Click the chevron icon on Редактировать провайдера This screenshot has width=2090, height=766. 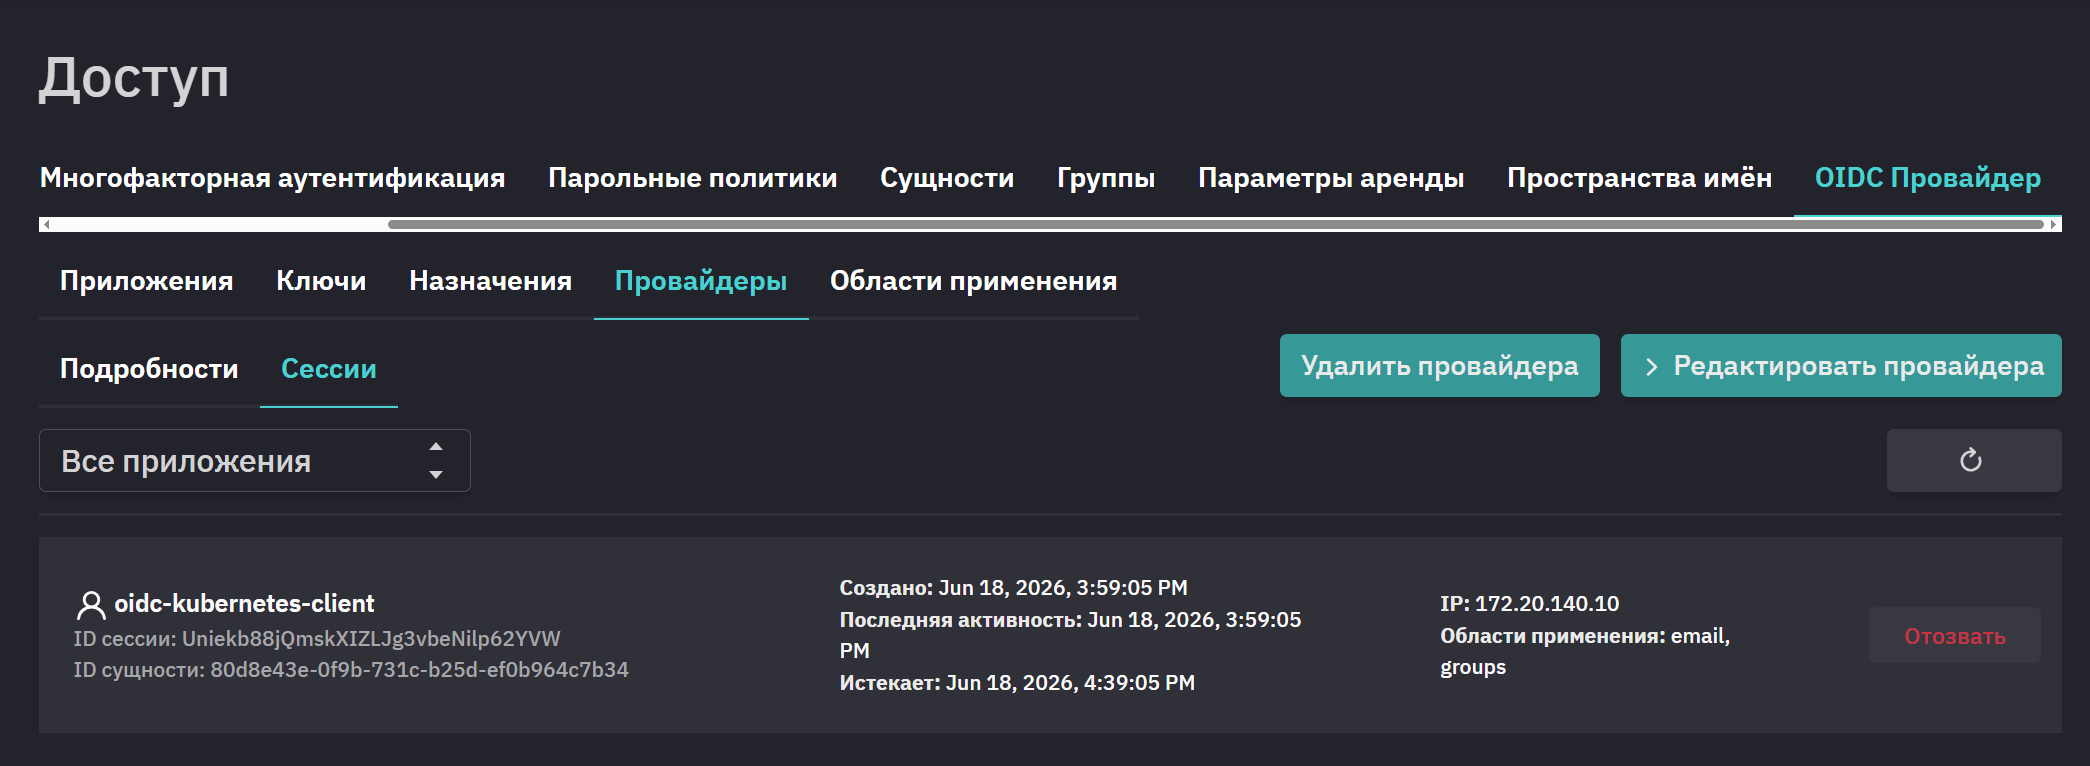click(x=1652, y=367)
